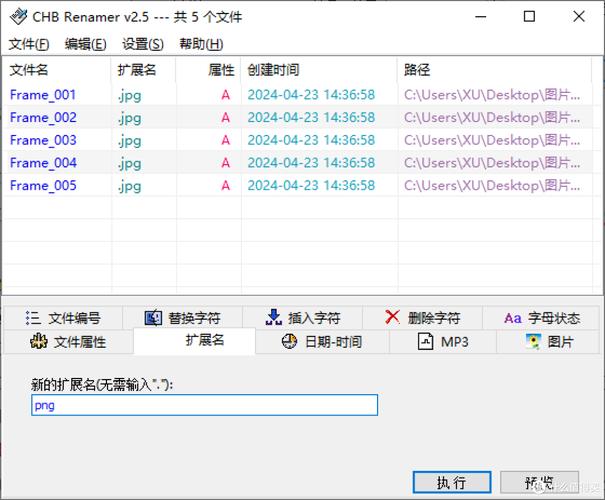This screenshot has height=500, width=605.
Task: Sort by the 属性 column header
Action: pos(208,70)
